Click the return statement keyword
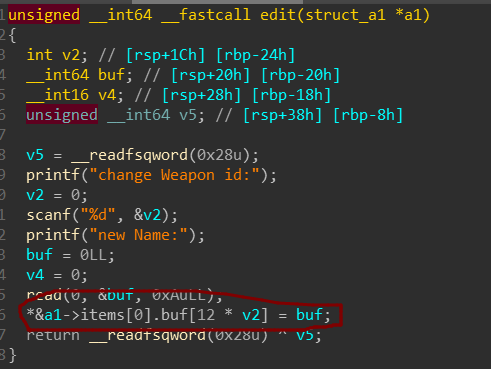 pyautogui.click(x=53, y=335)
